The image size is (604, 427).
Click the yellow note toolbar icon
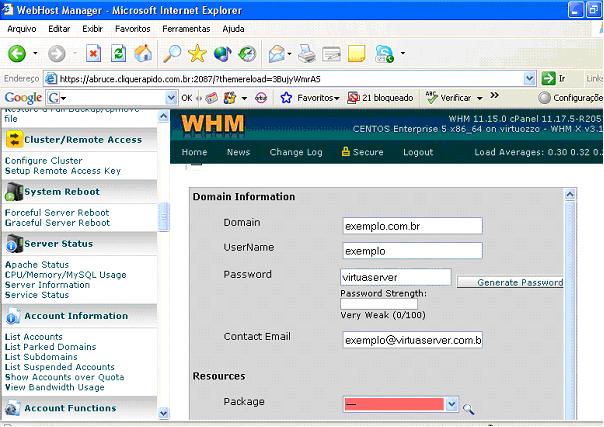coord(356,54)
